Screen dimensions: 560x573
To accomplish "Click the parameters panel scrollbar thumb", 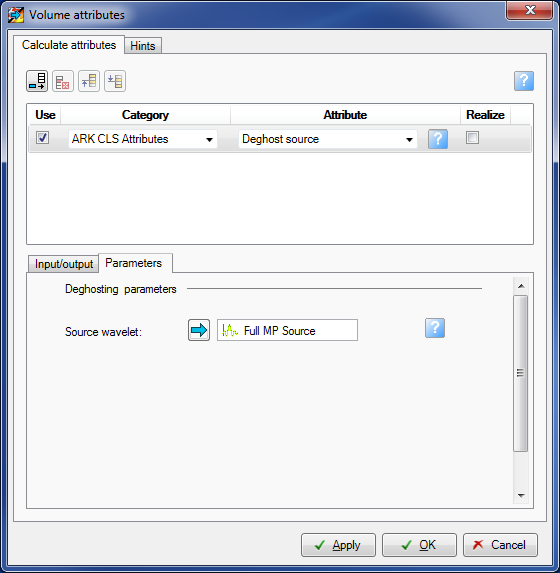I will (x=521, y=373).
